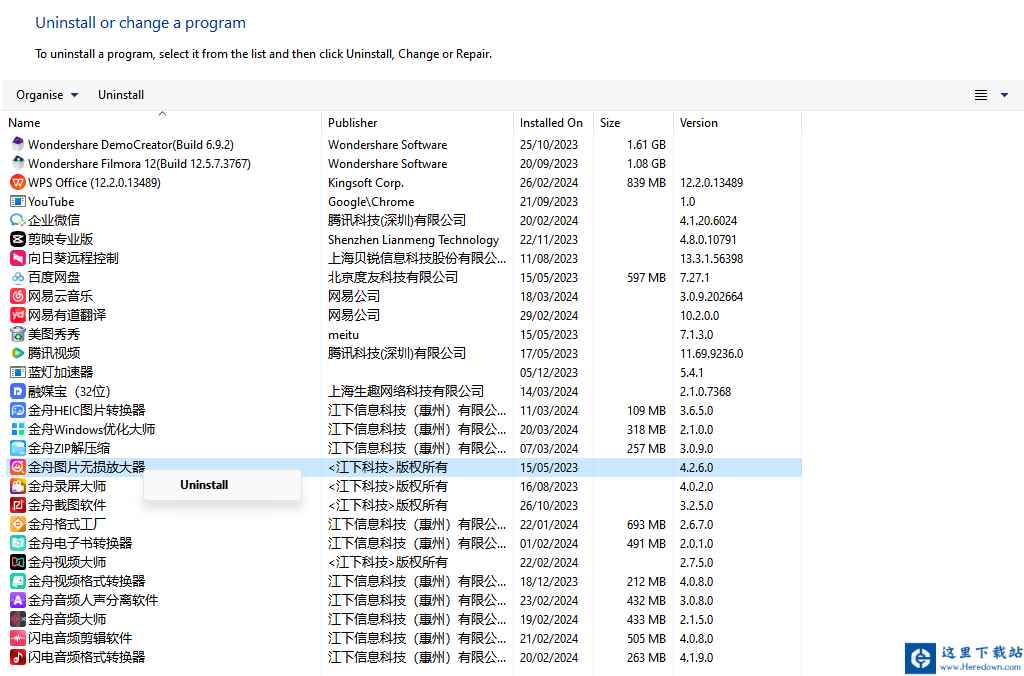Click the 美图秀秀 icon

tap(18, 334)
